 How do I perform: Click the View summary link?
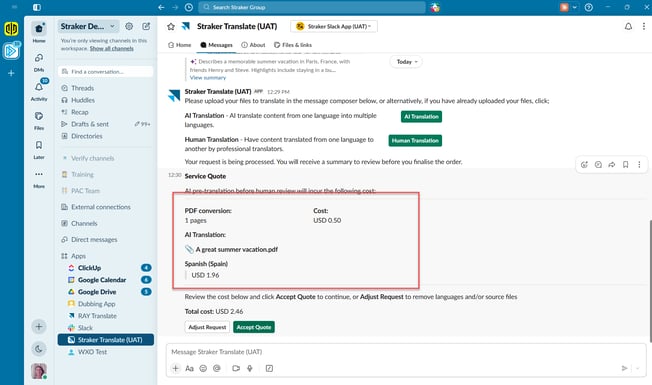click(208, 78)
